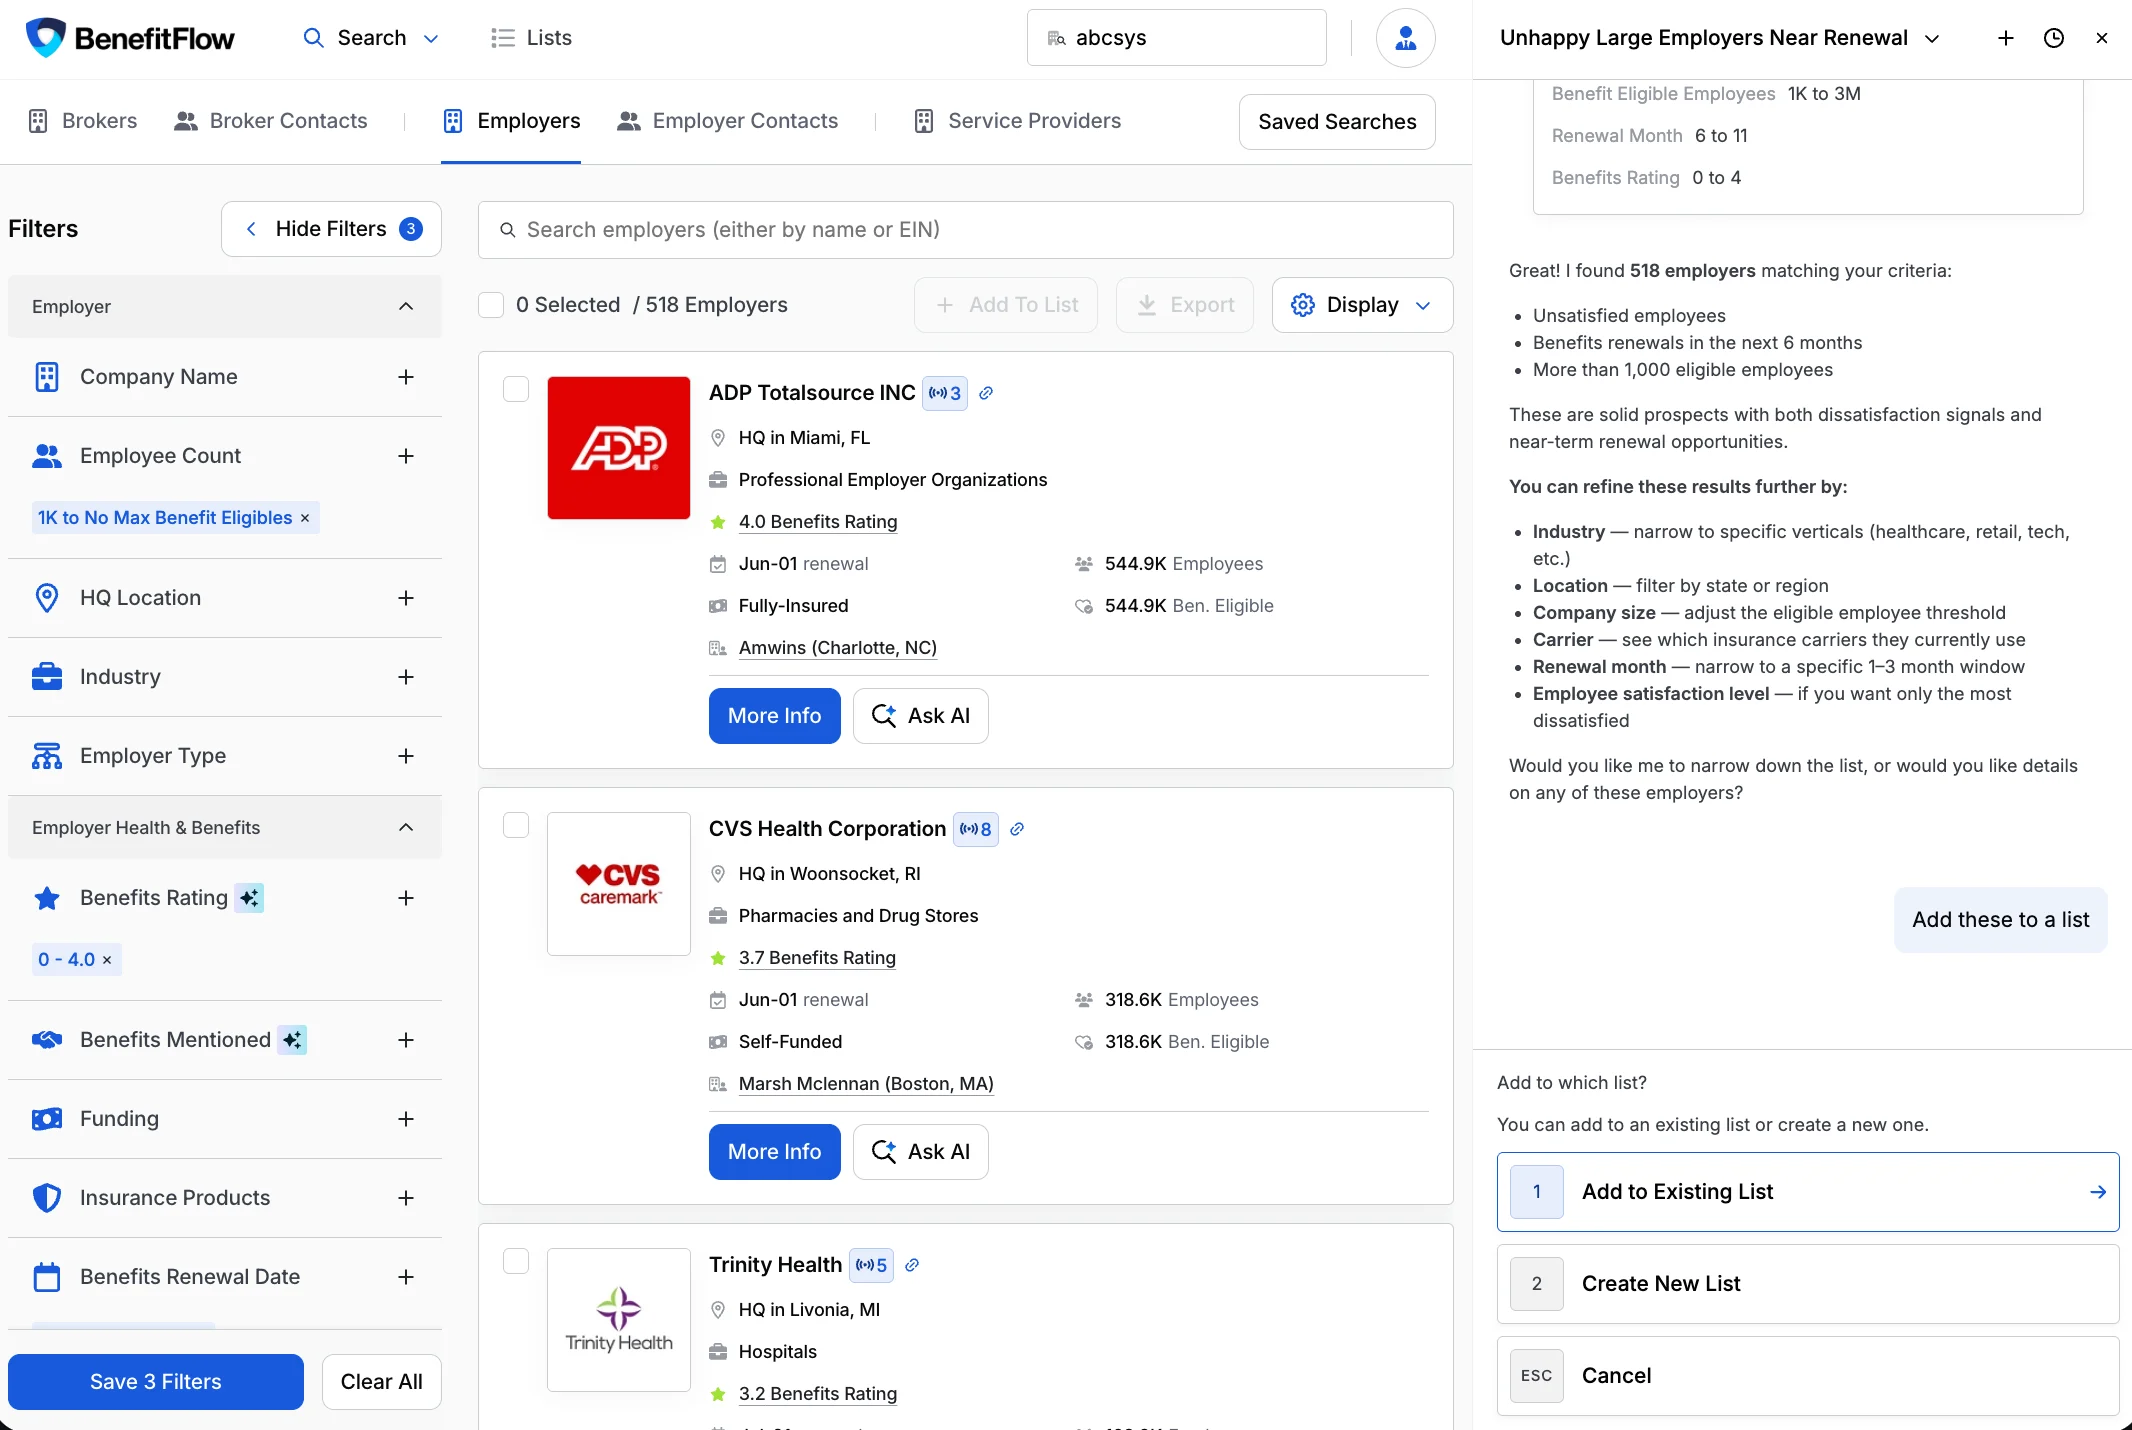Switch to the Service Providers tab
The width and height of the screenshot is (2132, 1430).
click(x=1017, y=121)
